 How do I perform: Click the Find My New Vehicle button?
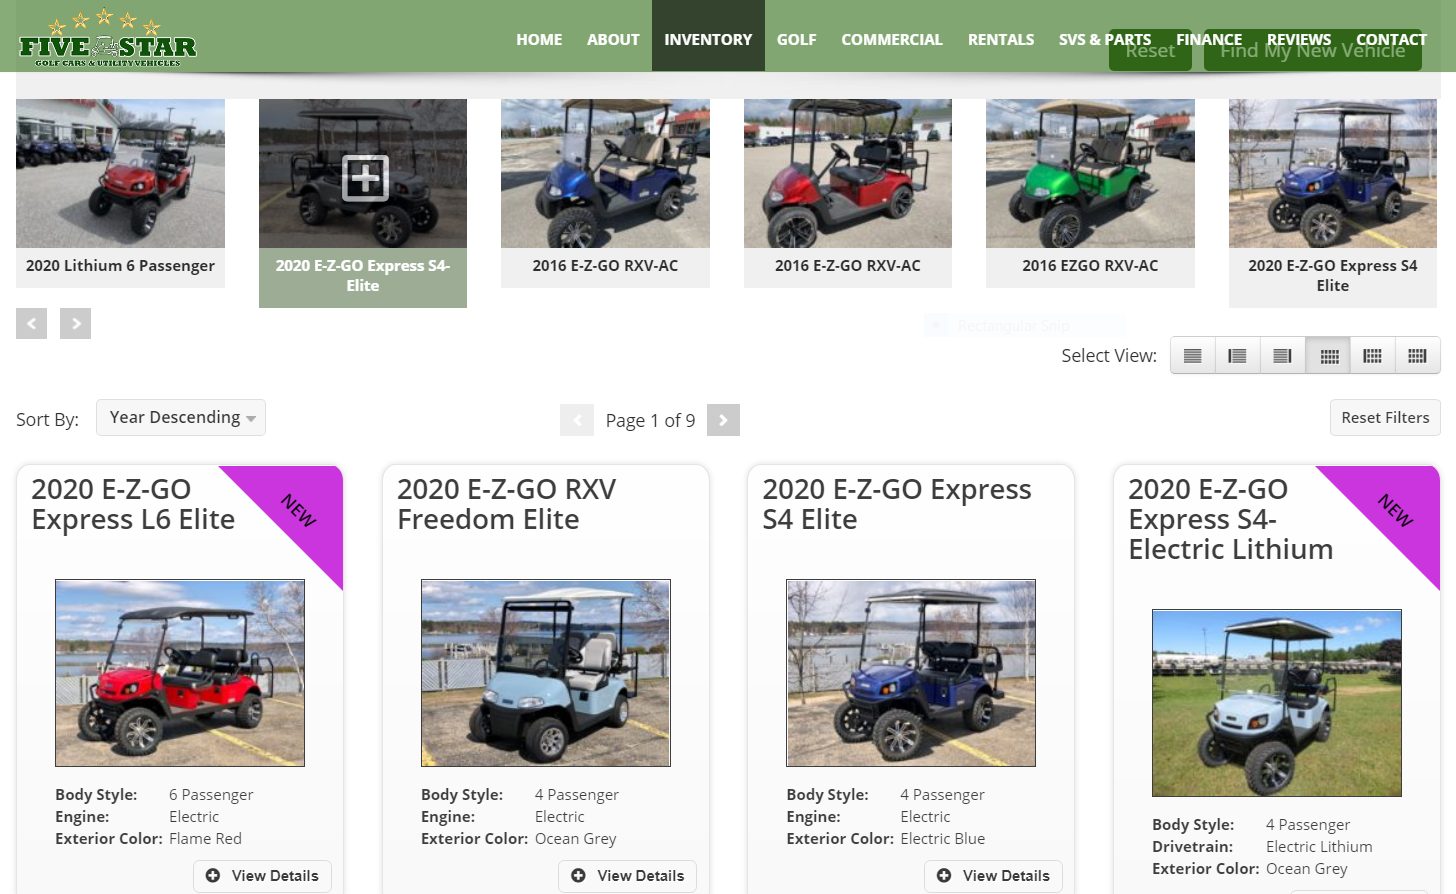[x=1312, y=50]
